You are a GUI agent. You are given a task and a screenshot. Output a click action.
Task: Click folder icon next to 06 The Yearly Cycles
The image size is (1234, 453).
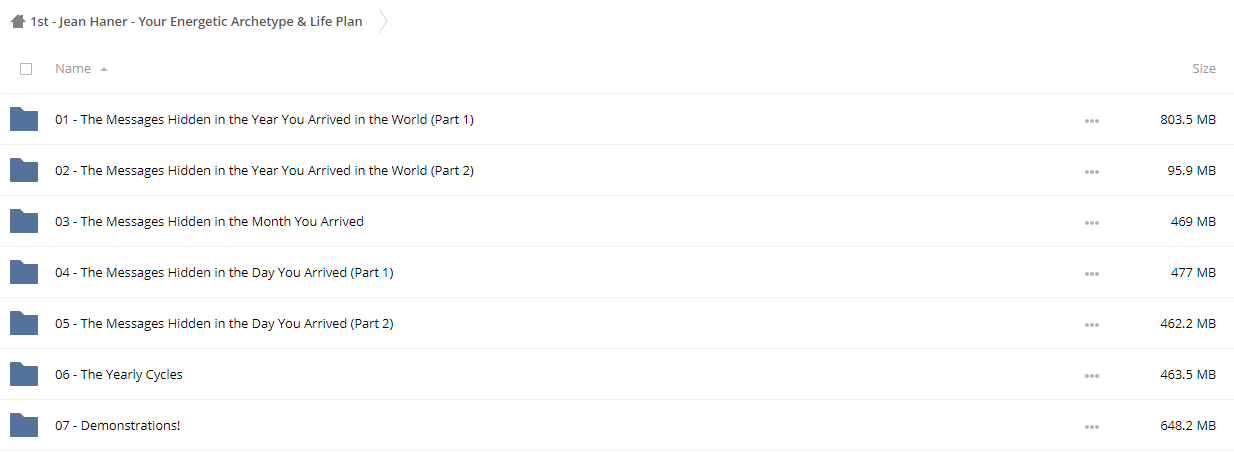coord(24,374)
